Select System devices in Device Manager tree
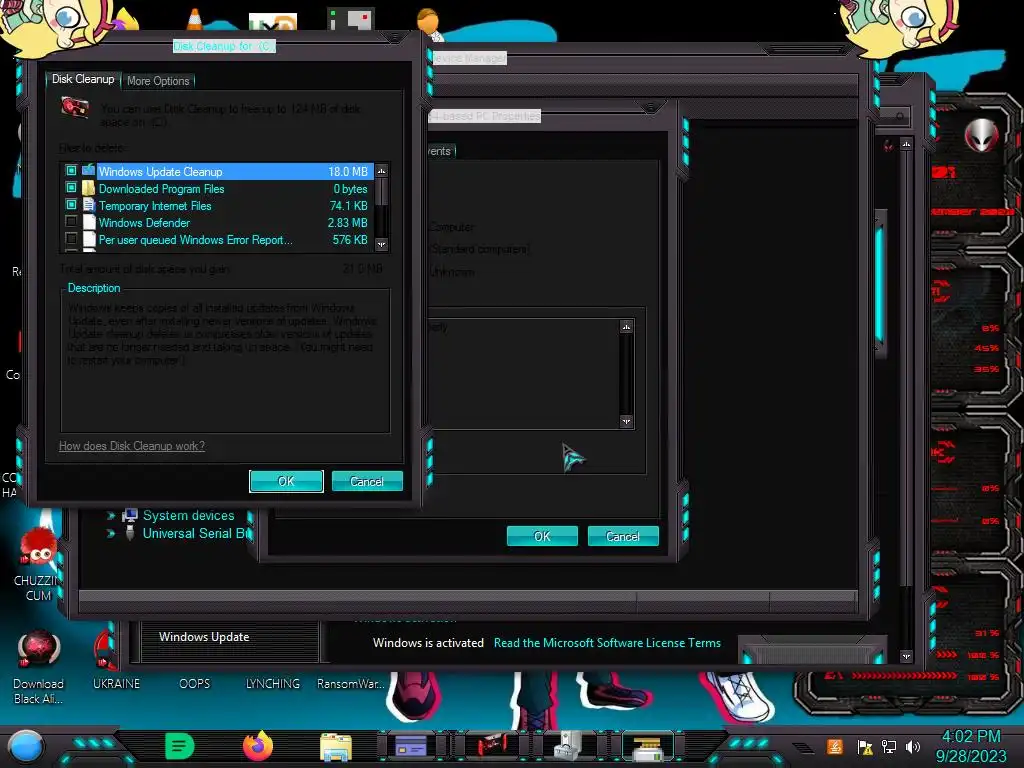This screenshot has width=1024, height=768. [189, 515]
